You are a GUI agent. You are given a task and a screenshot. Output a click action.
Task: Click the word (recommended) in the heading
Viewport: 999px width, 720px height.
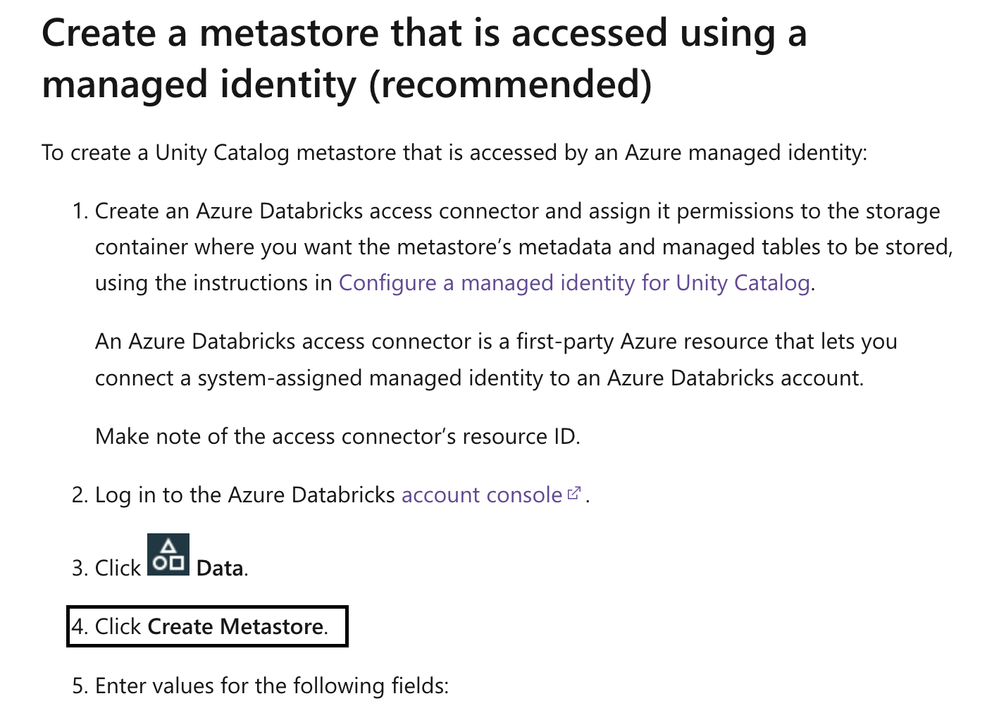pos(510,84)
